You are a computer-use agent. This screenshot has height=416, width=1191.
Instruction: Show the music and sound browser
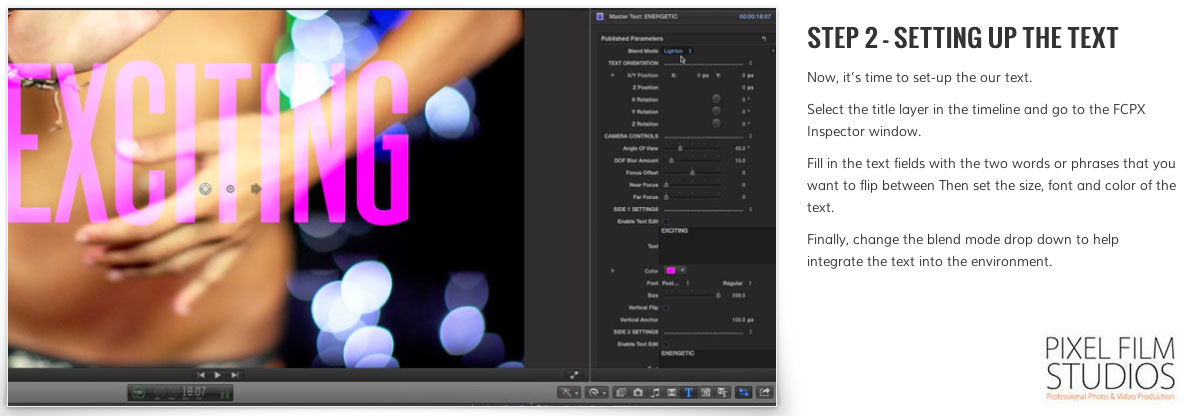pyautogui.click(x=656, y=392)
